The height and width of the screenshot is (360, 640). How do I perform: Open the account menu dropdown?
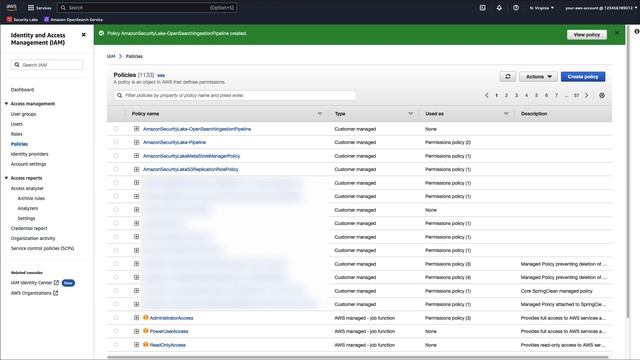(601, 8)
